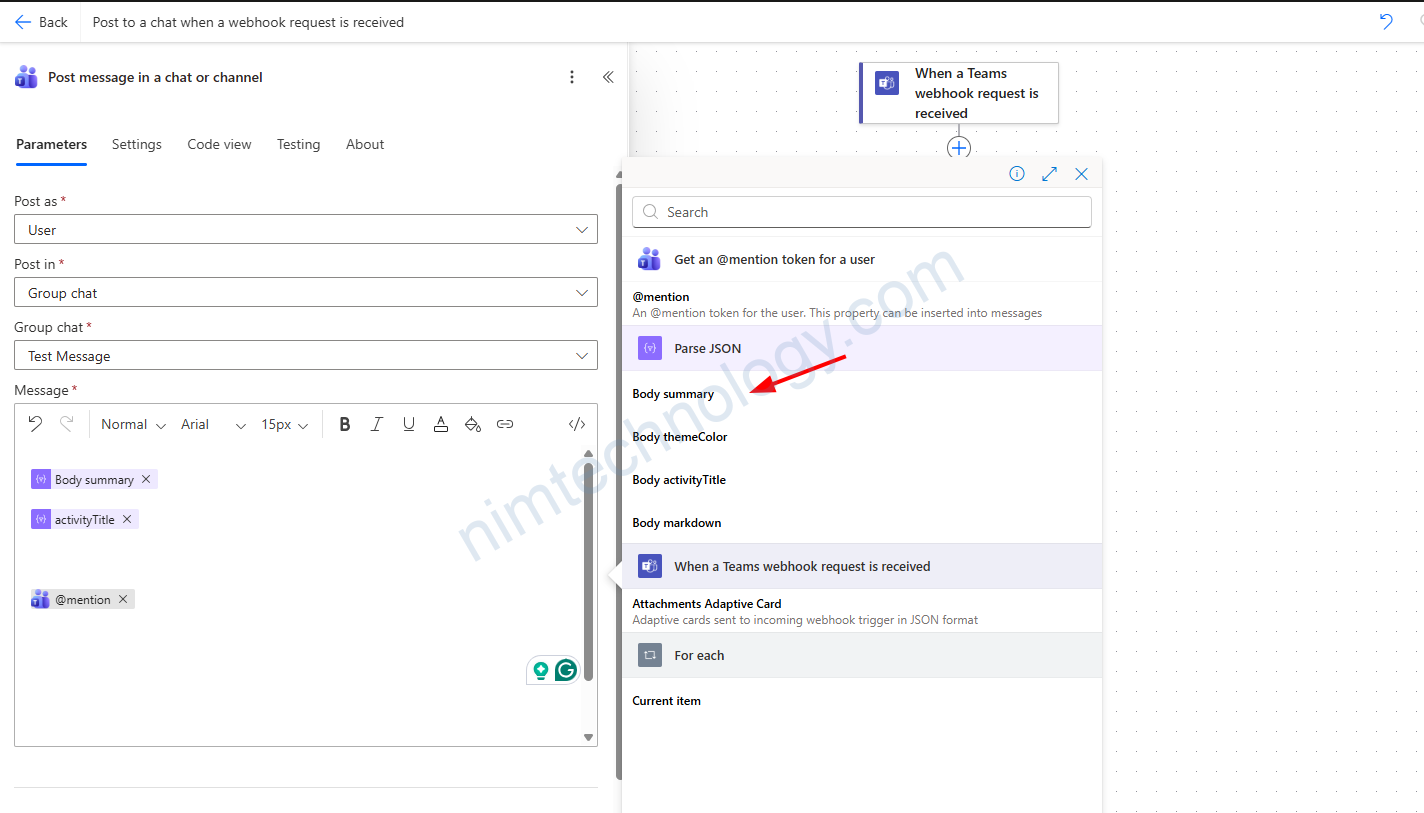The height and width of the screenshot is (813, 1424).
Task: Go back using the Back button
Action: 41,22
